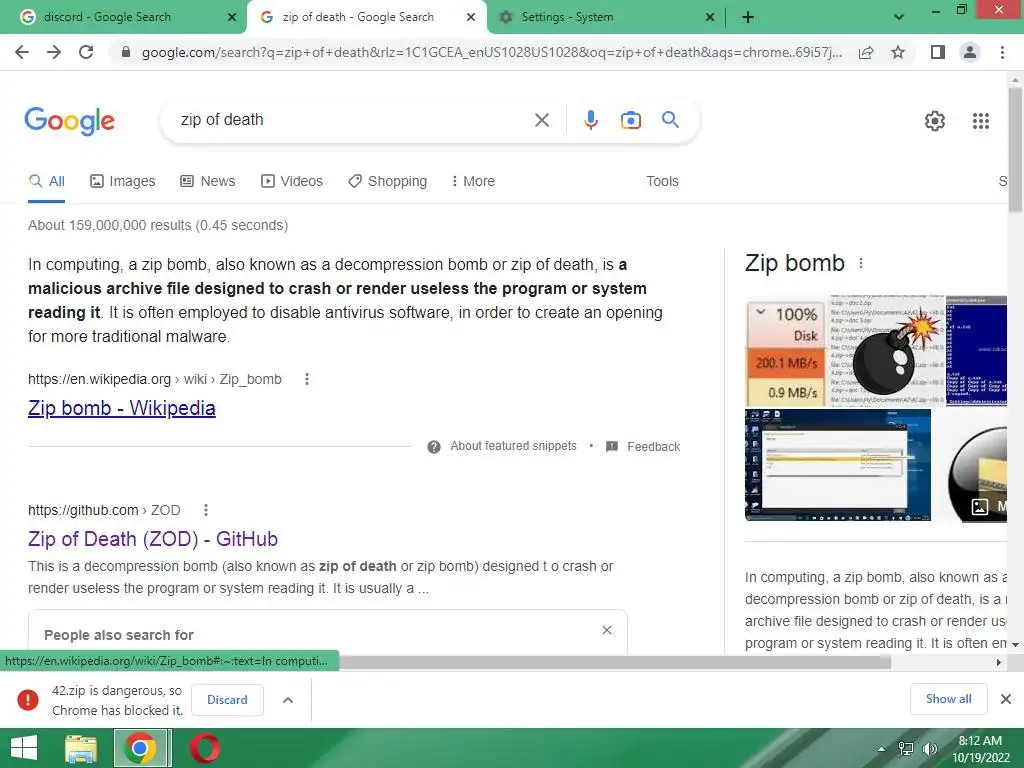The height and width of the screenshot is (768, 1024).
Task: Show hidden system tray icons
Action: click(x=882, y=749)
